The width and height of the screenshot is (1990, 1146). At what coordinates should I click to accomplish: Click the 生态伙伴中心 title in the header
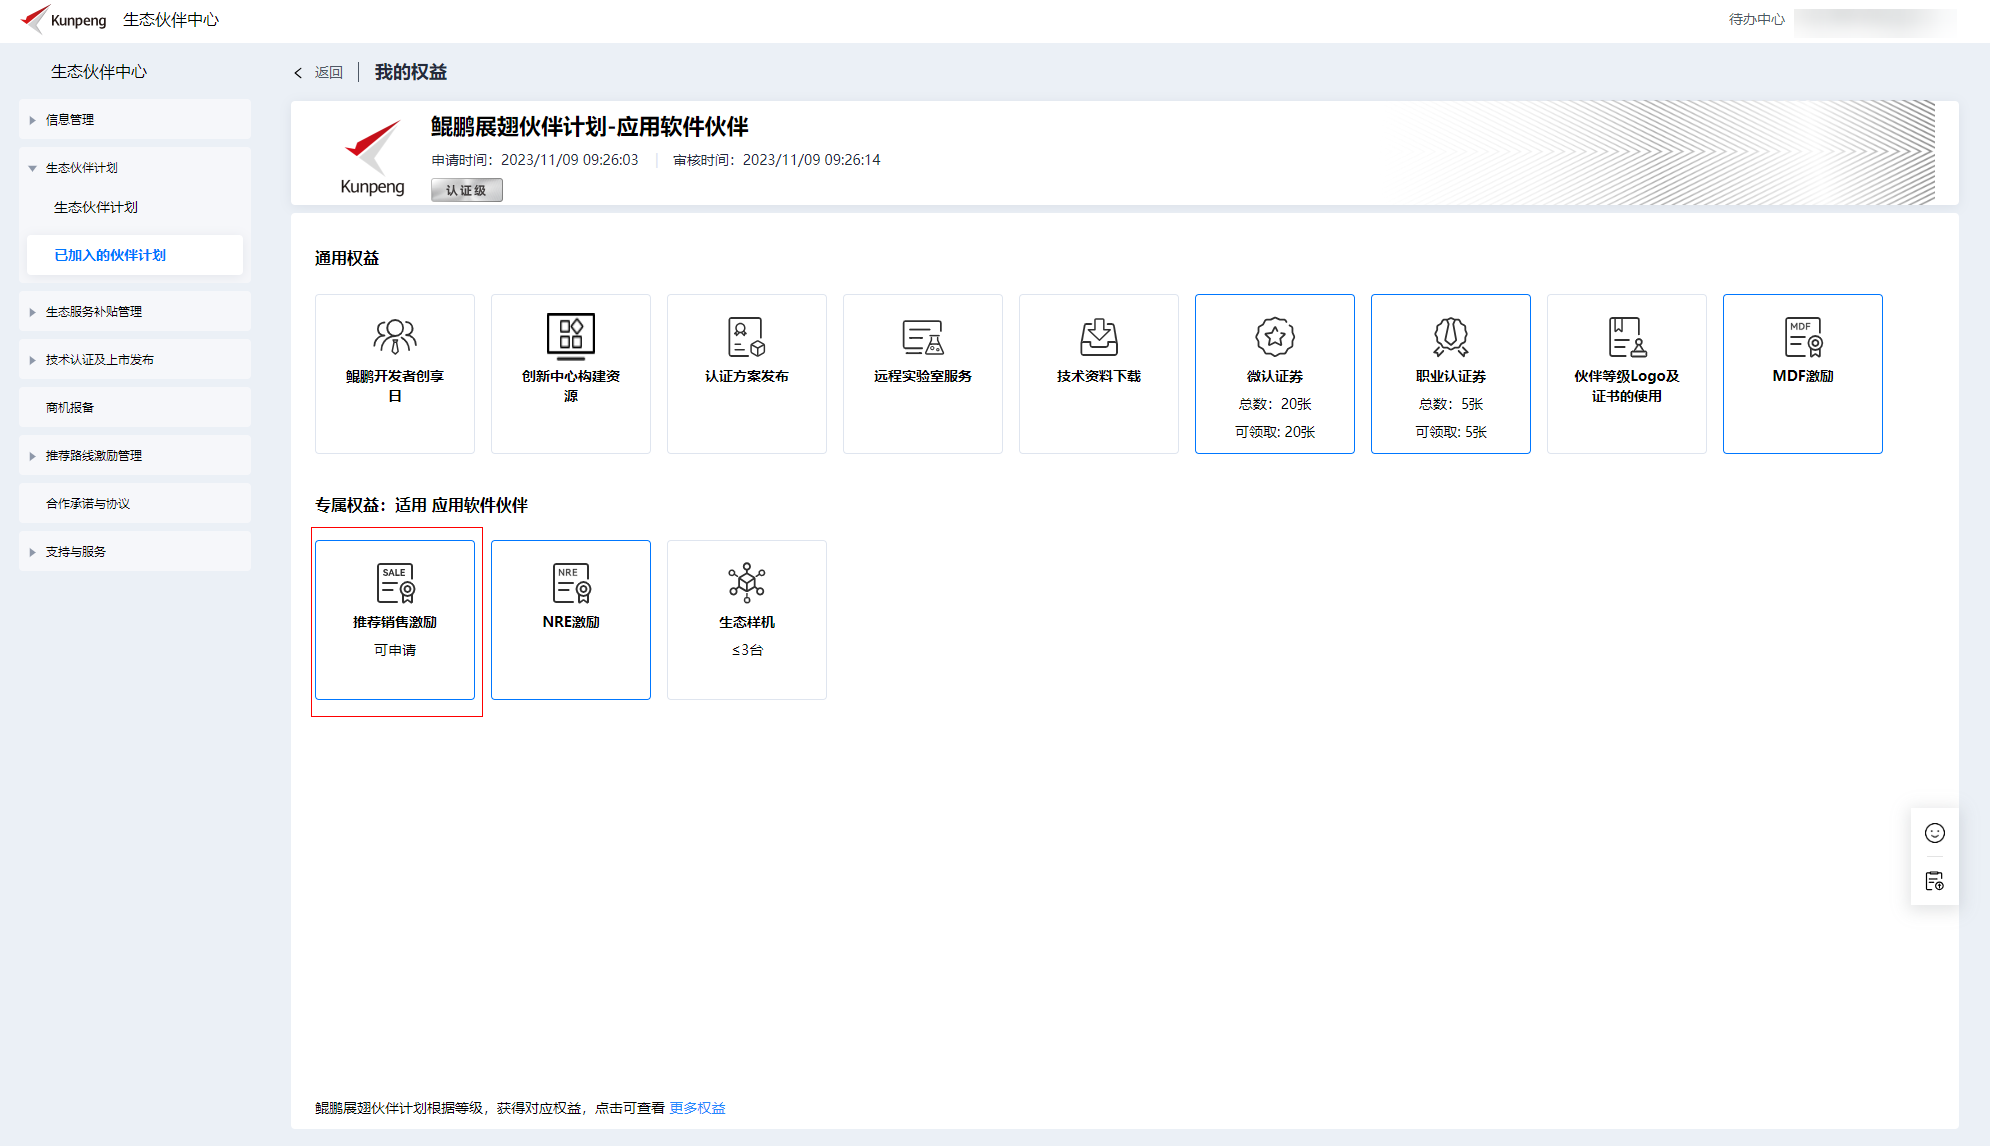171,20
